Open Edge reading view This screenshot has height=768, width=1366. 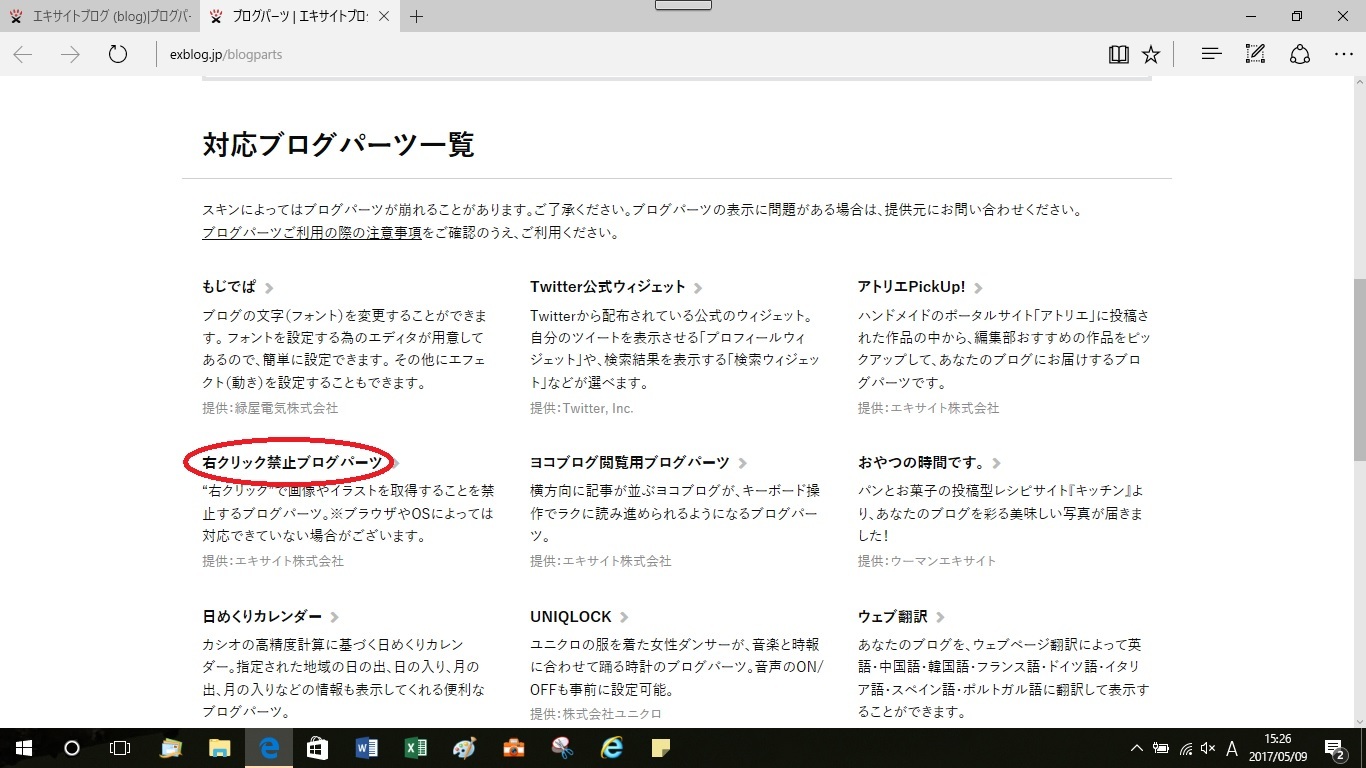pyautogui.click(x=1119, y=55)
